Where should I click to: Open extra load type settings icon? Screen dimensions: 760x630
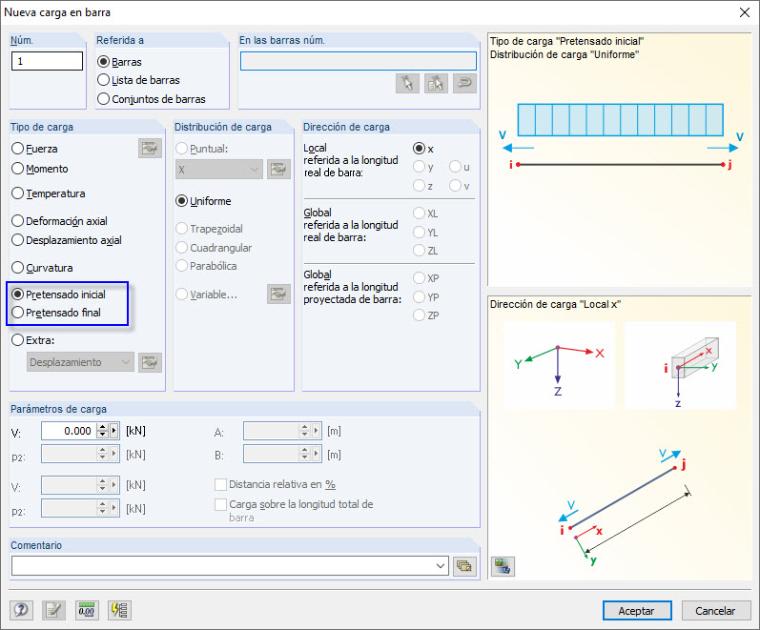coord(150,362)
